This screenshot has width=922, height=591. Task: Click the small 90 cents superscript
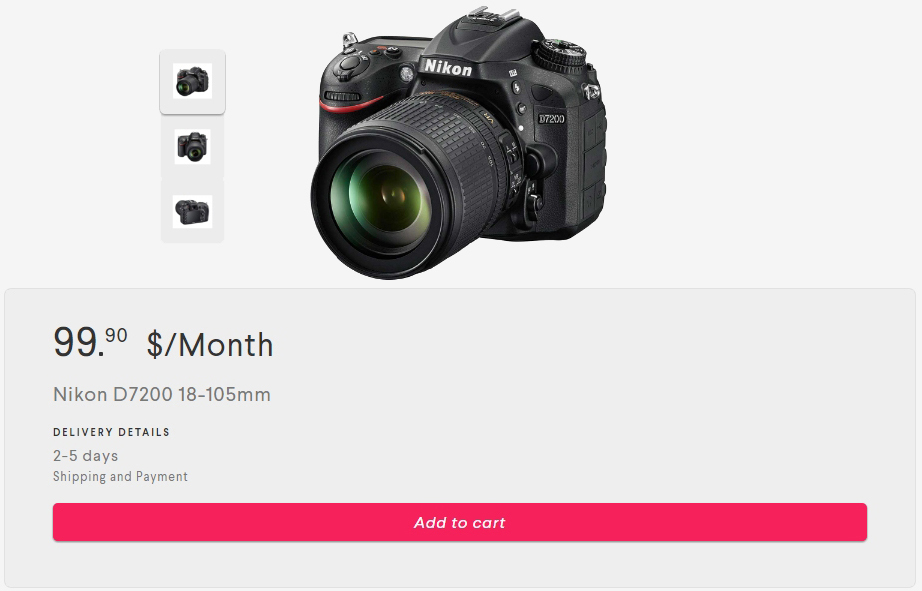click(116, 335)
